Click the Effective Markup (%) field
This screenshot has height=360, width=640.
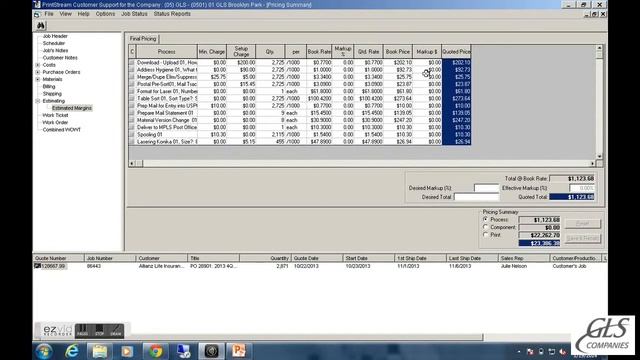click(582, 188)
